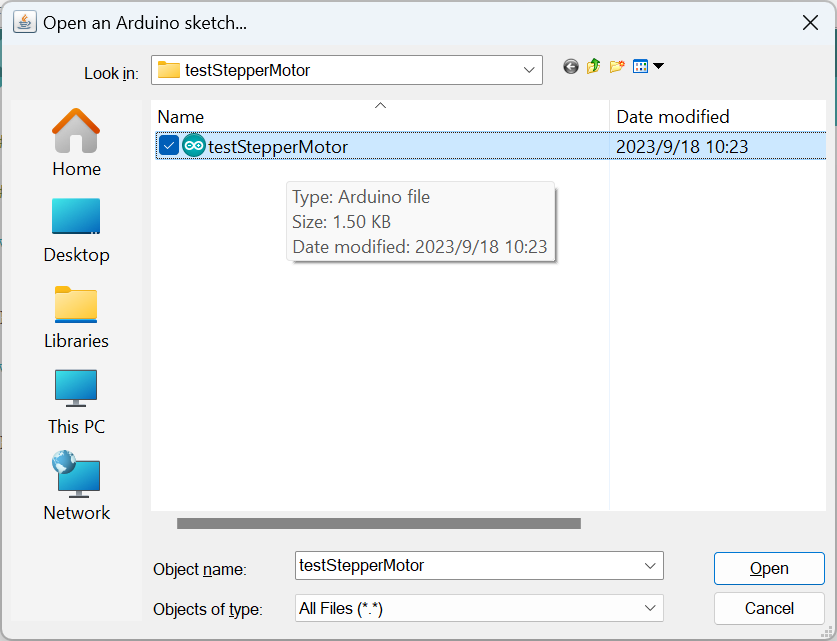Click the View Menu grid icon

pos(641,67)
